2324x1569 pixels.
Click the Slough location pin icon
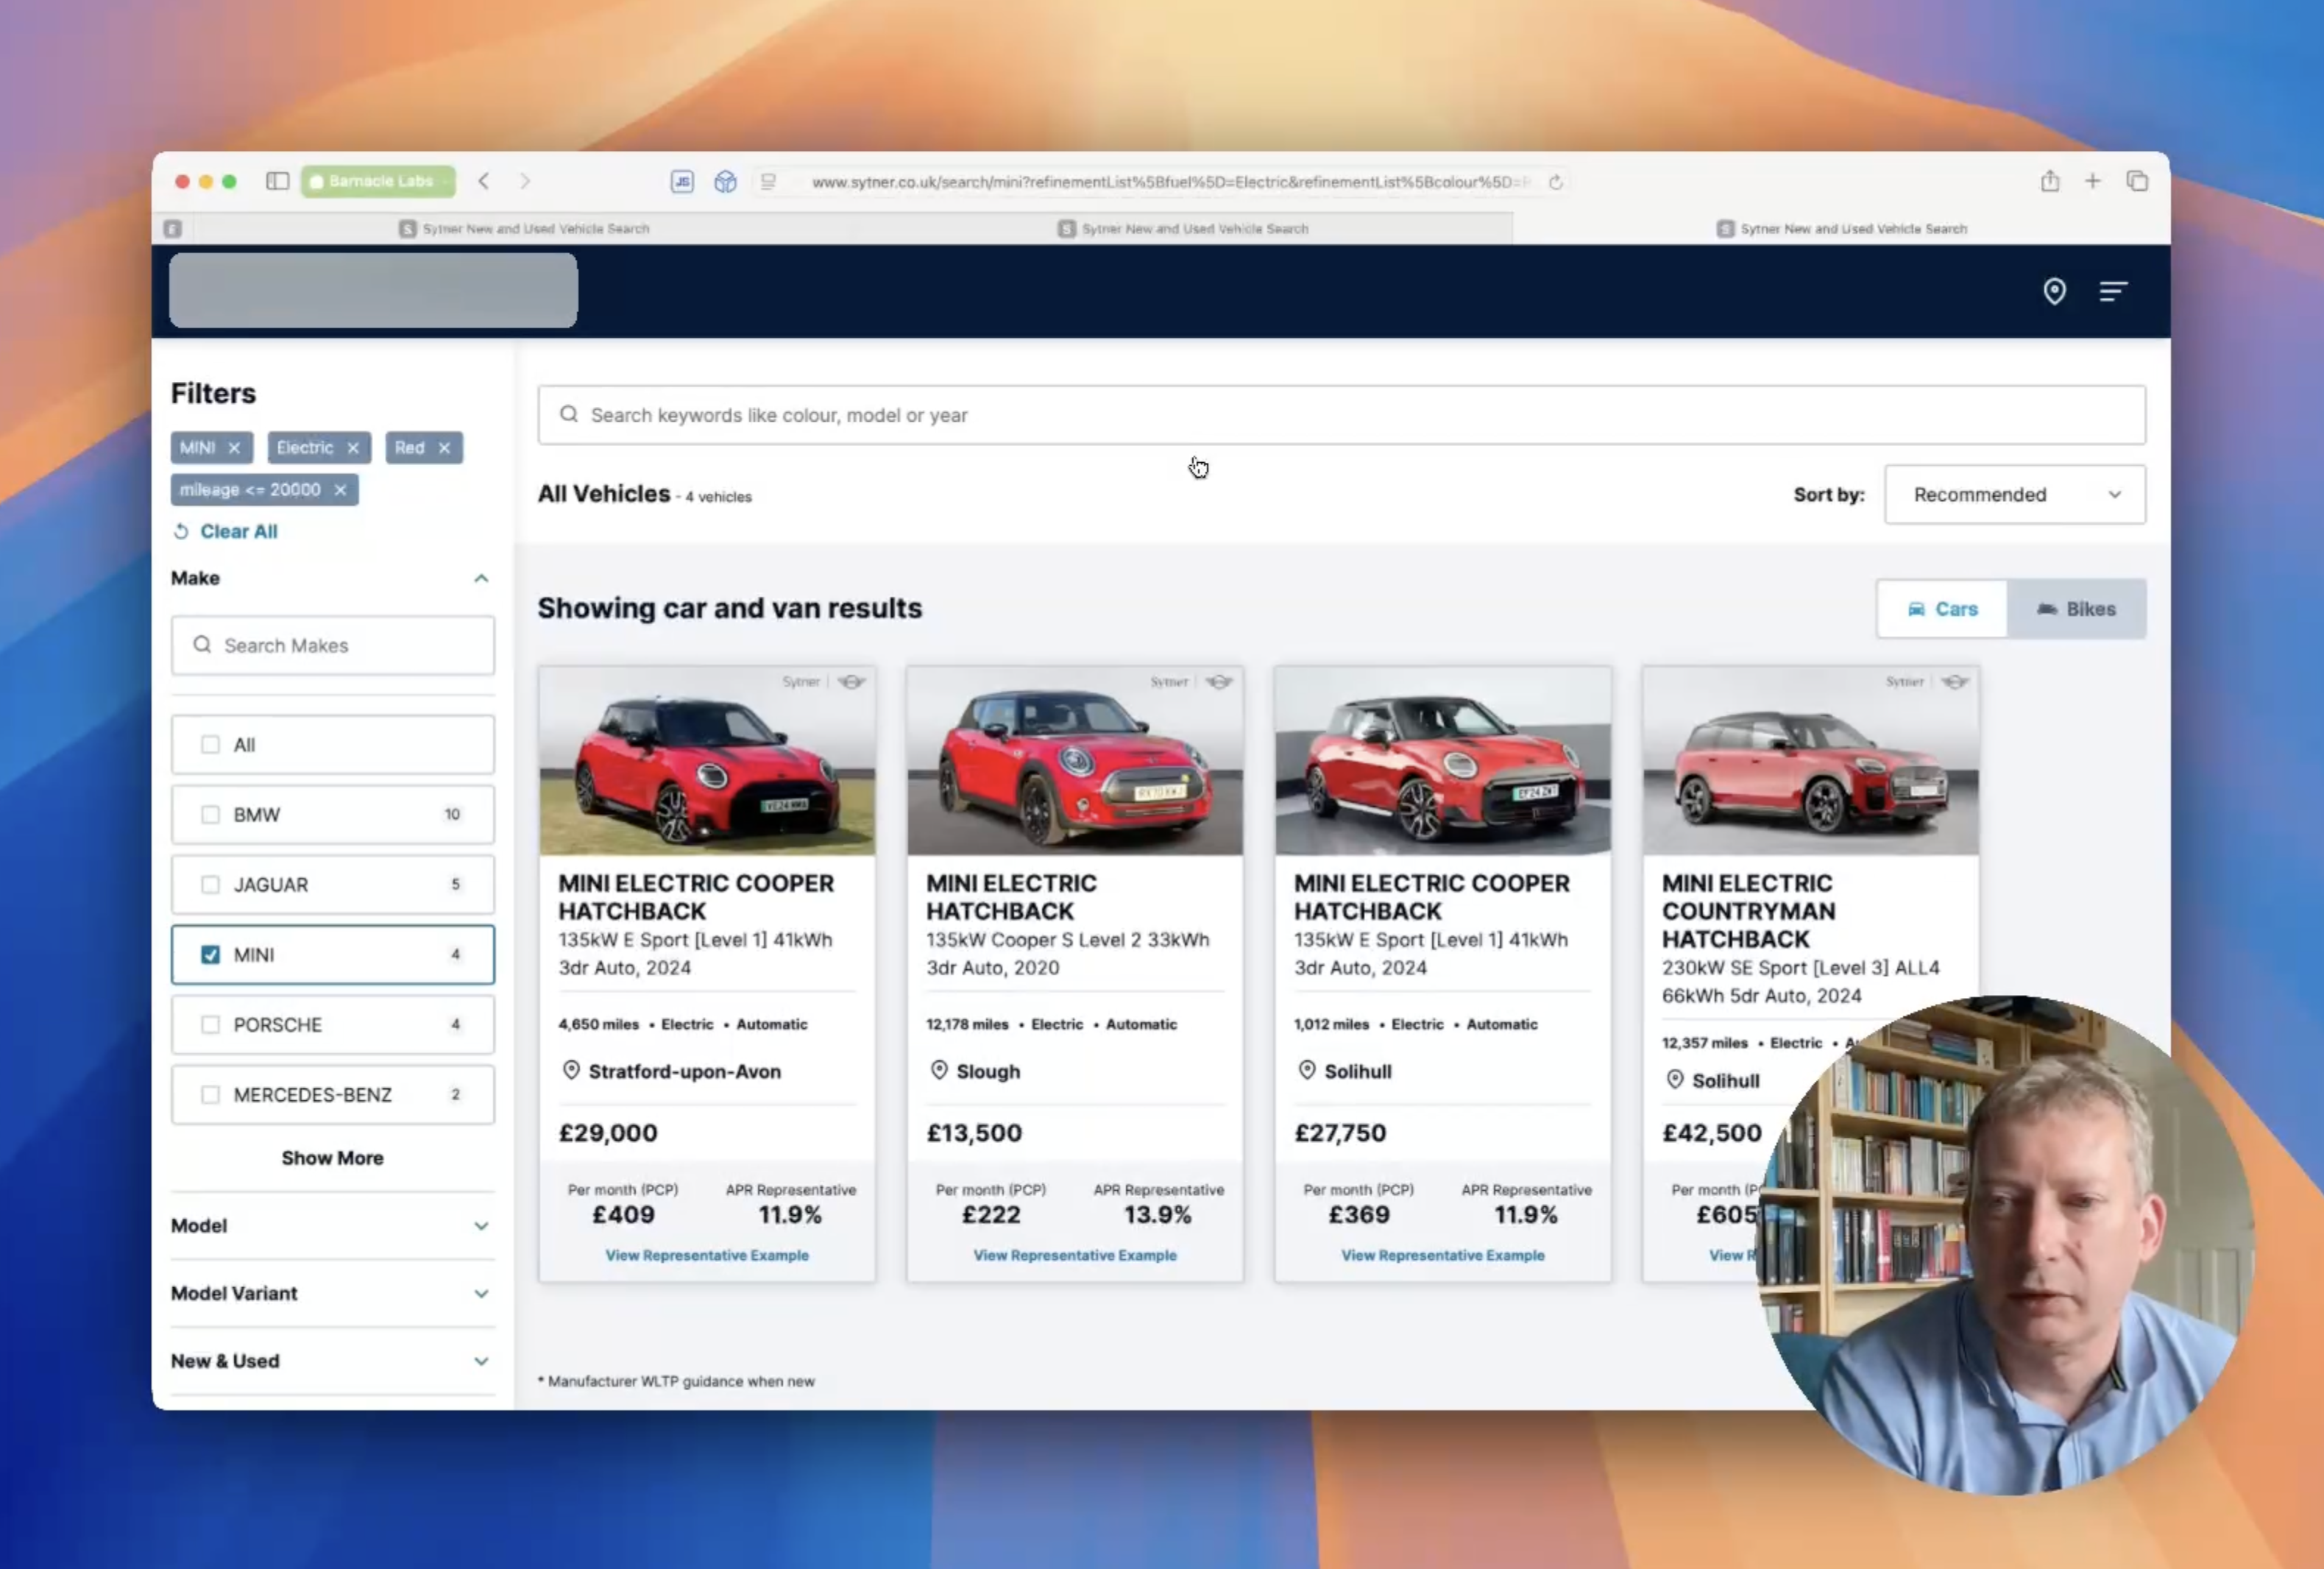click(x=939, y=1070)
